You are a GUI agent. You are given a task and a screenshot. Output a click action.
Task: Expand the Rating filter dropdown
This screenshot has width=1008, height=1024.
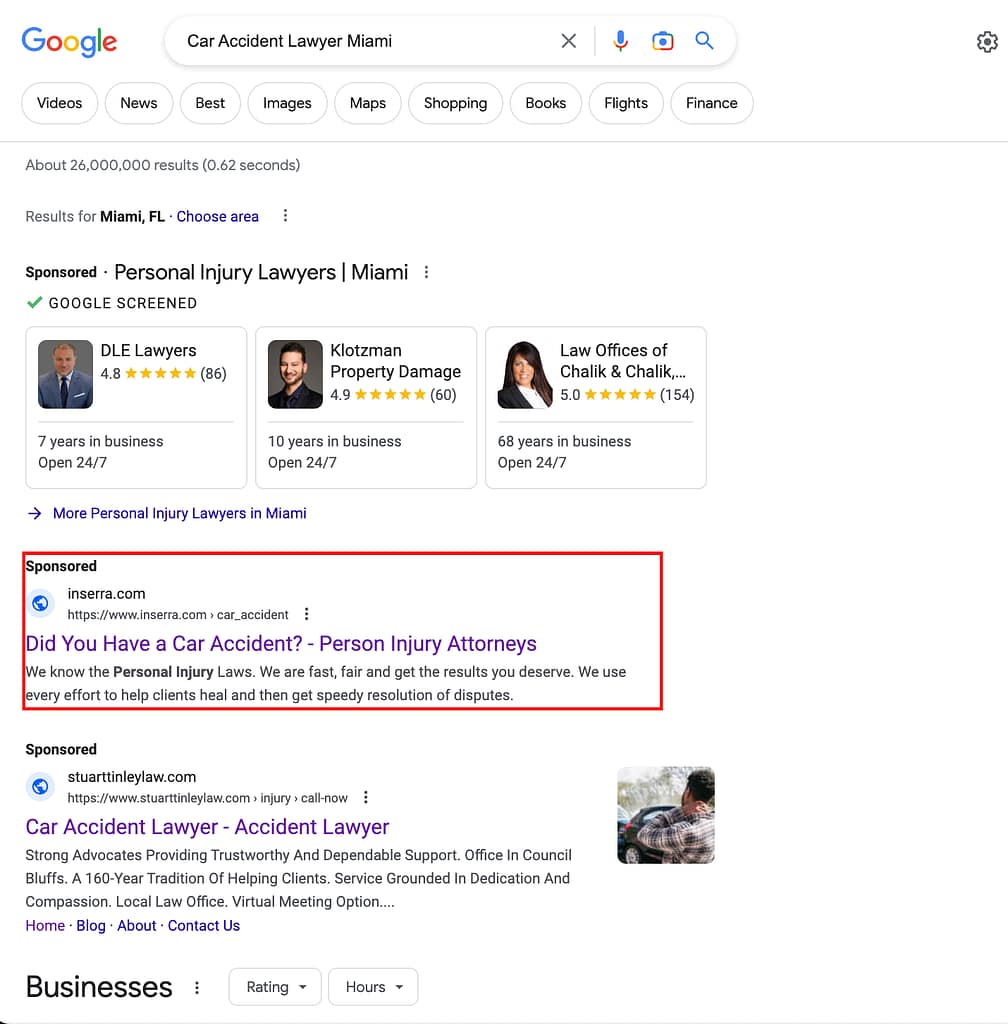click(x=275, y=987)
